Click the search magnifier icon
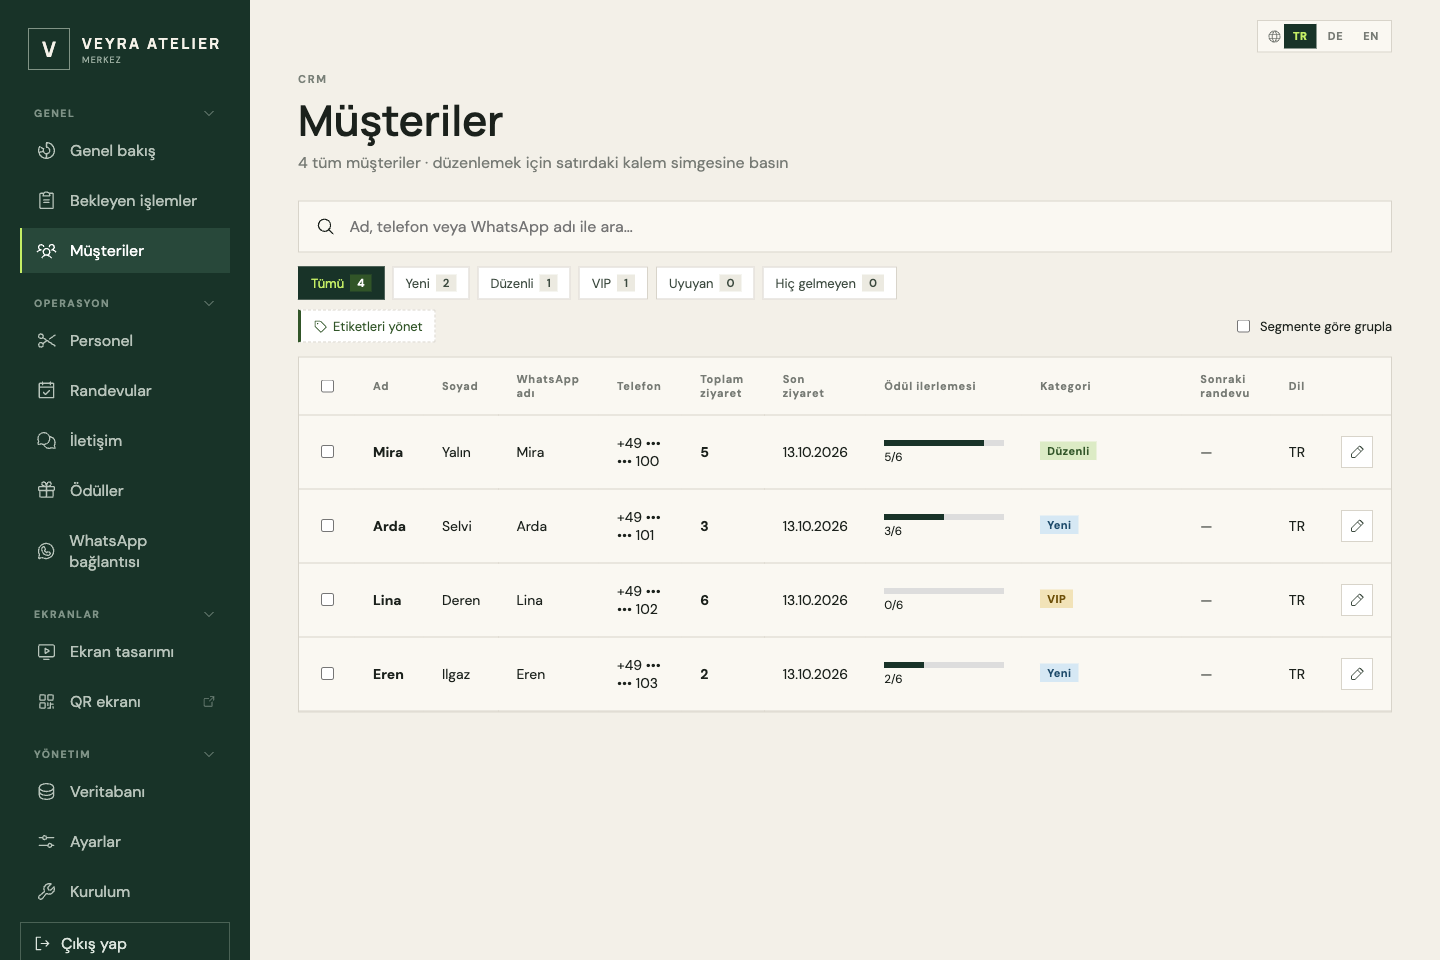Screen dimensions: 1440x960 pos(325,227)
